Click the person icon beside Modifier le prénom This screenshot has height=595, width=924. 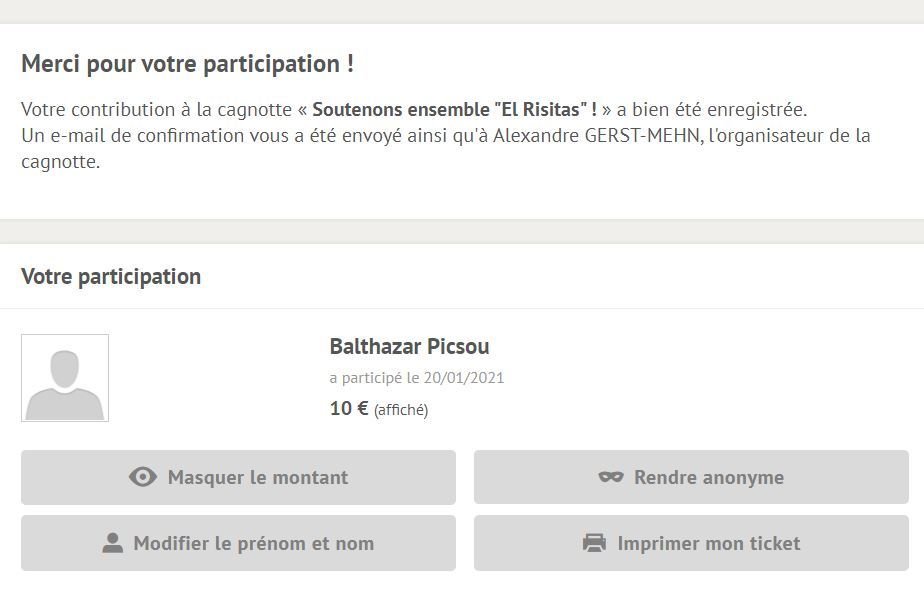pos(112,543)
